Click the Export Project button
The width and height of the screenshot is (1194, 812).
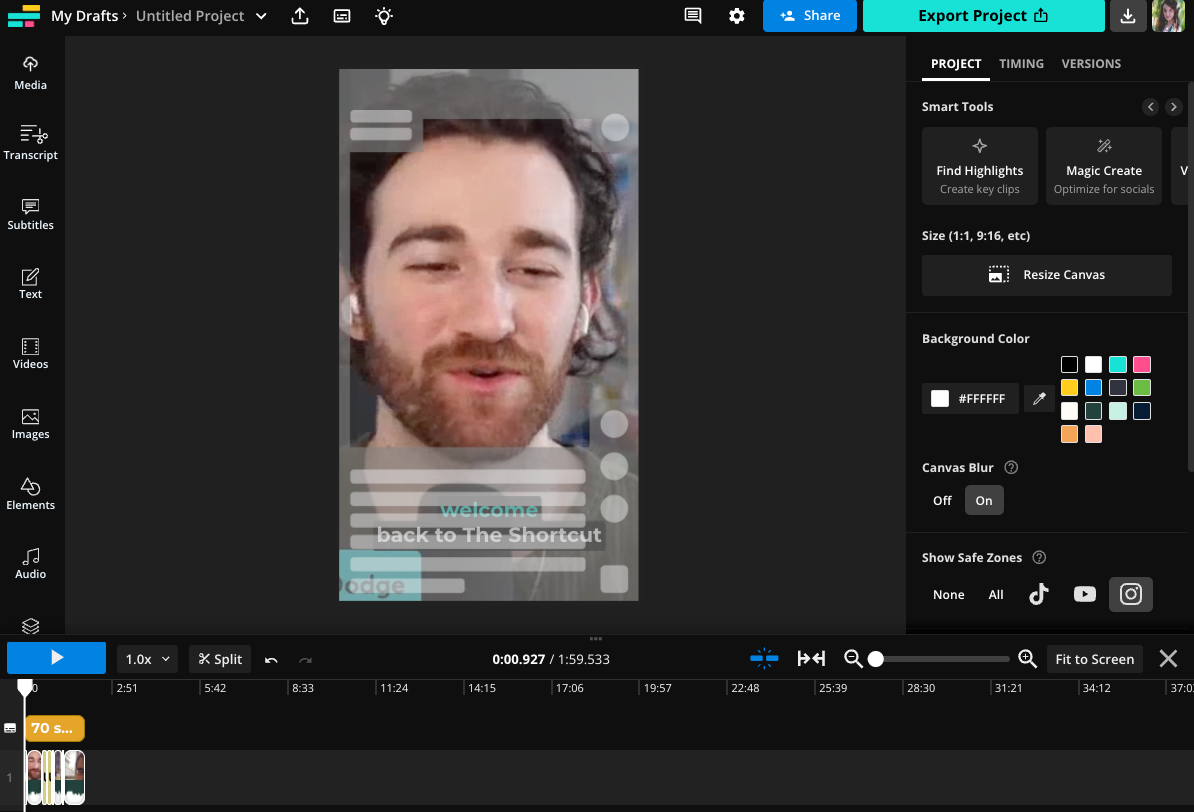pyautogui.click(x=983, y=16)
